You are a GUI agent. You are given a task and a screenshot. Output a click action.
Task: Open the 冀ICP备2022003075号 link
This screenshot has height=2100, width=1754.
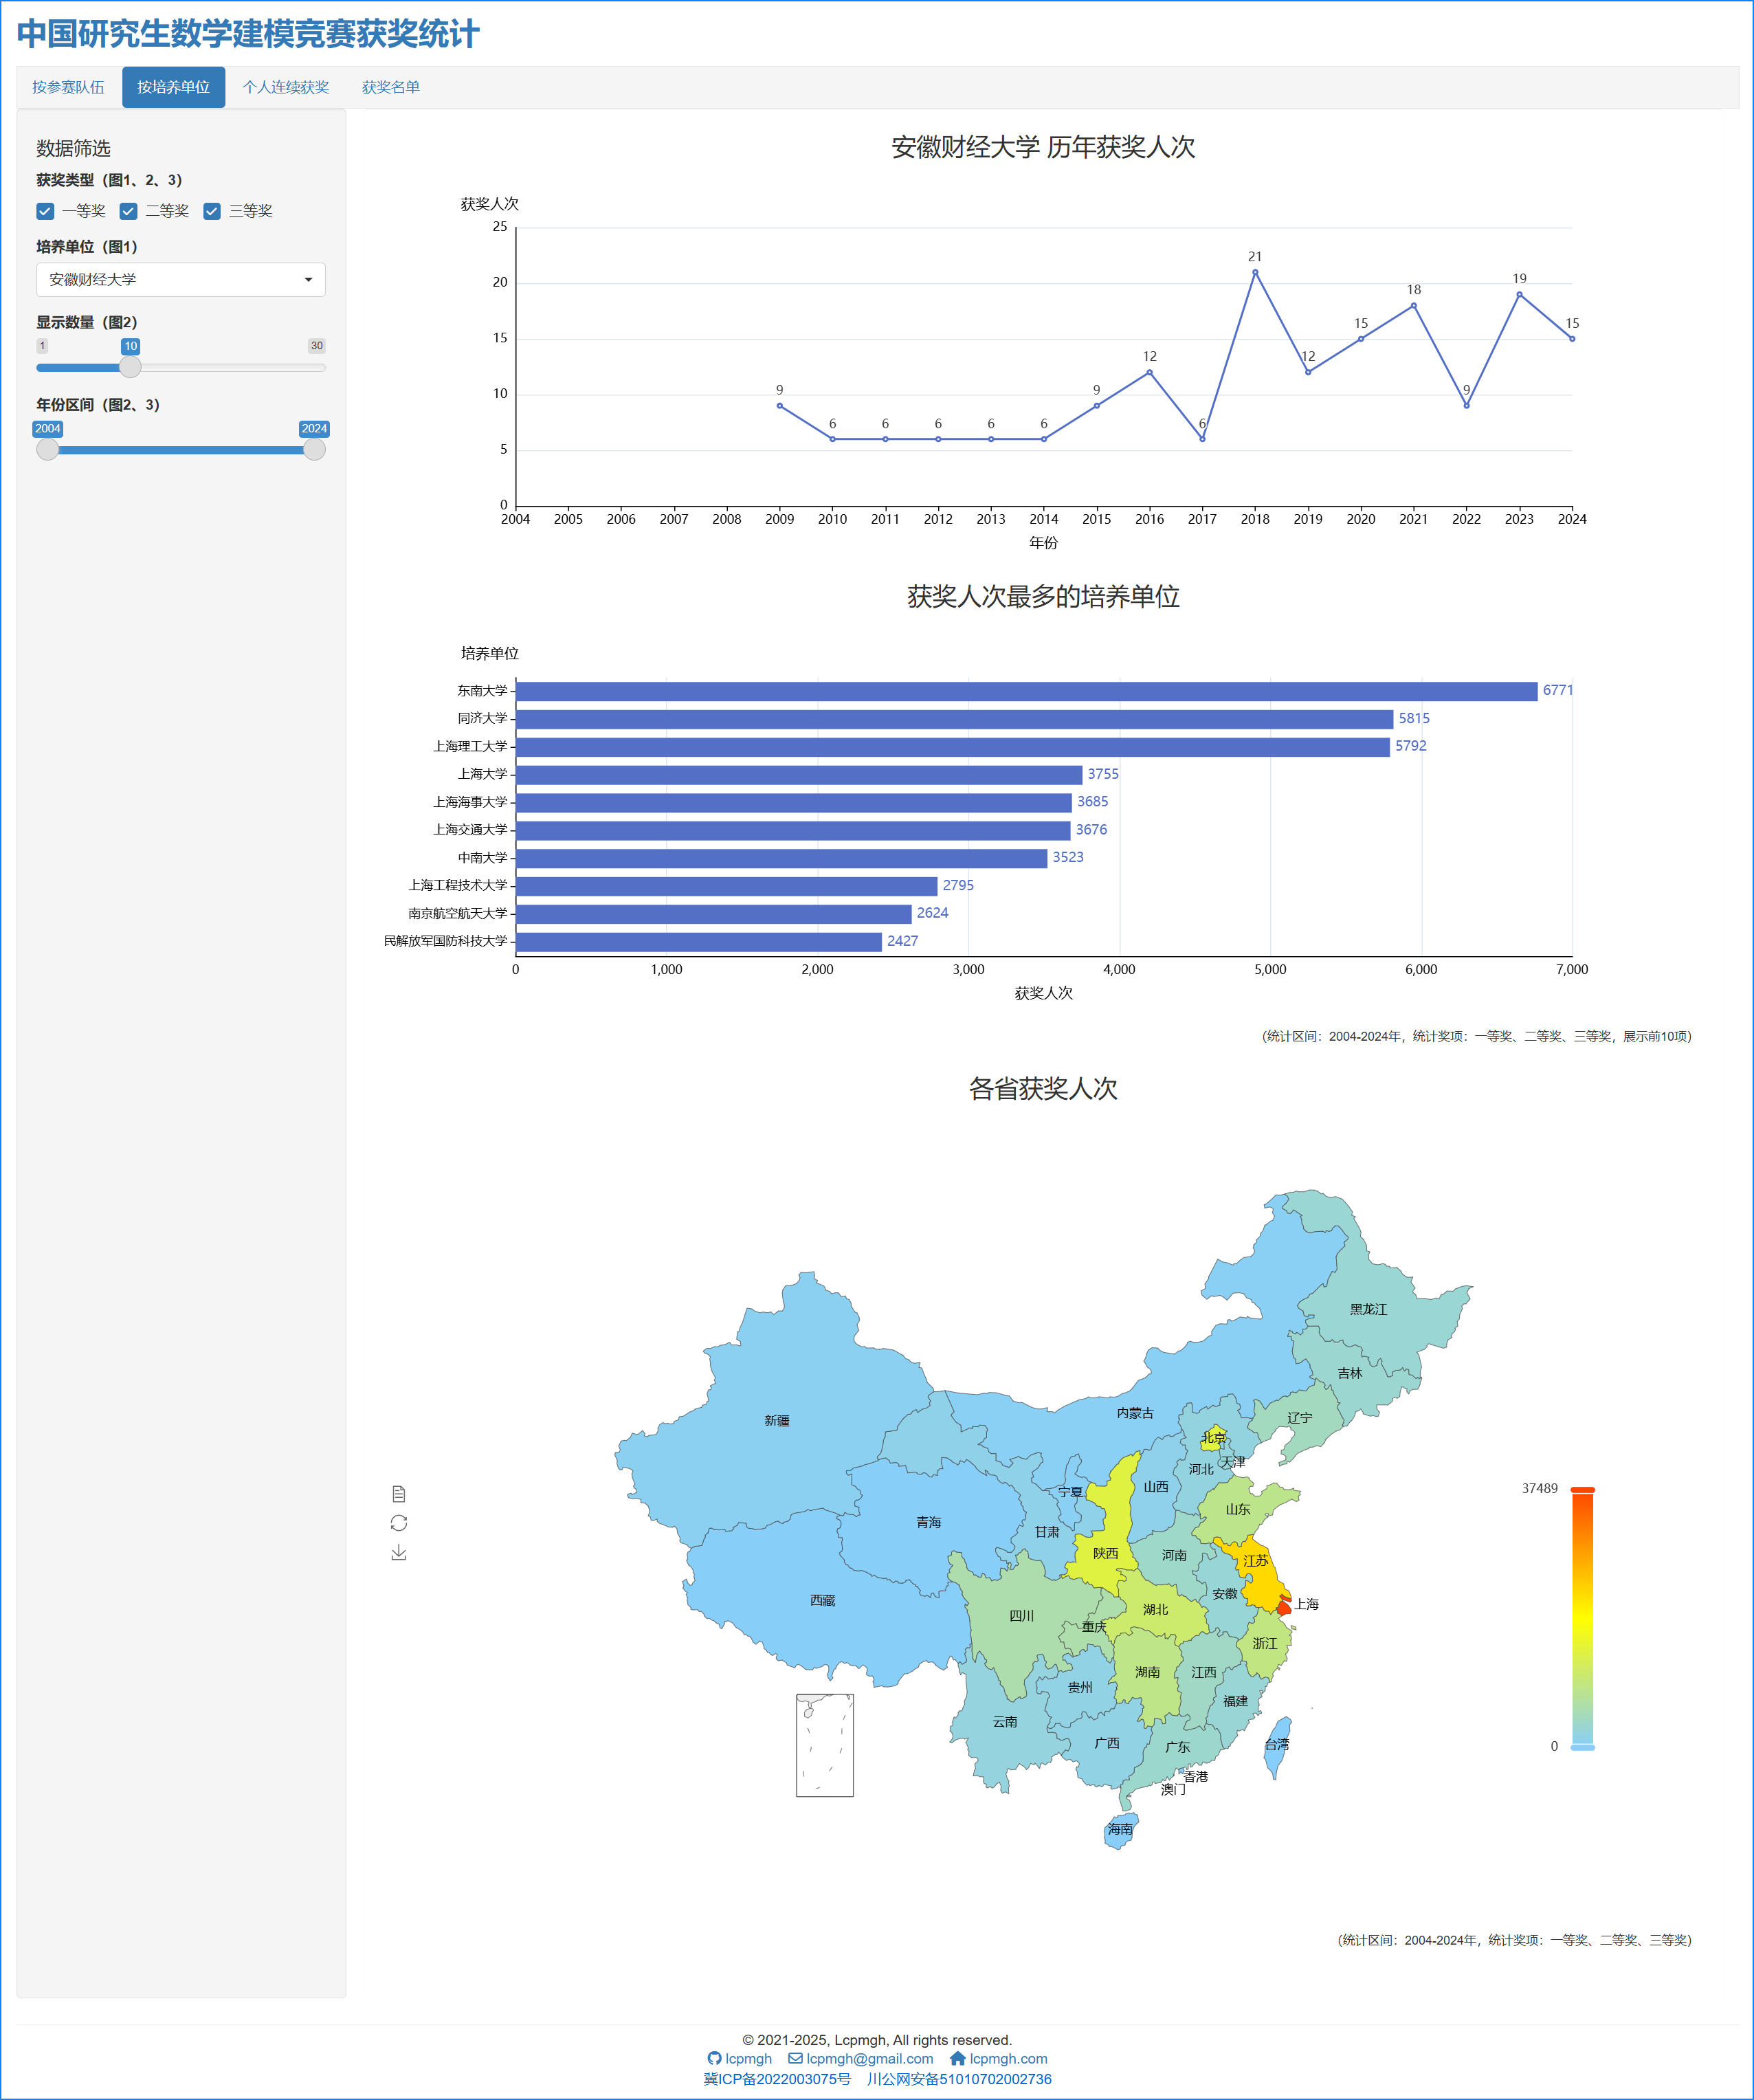click(777, 2079)
